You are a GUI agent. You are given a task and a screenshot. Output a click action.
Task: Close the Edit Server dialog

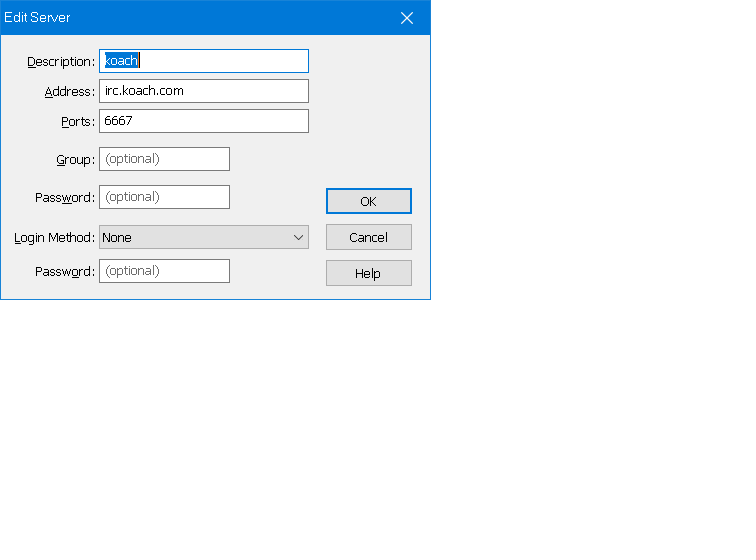(x=407, y=18)
